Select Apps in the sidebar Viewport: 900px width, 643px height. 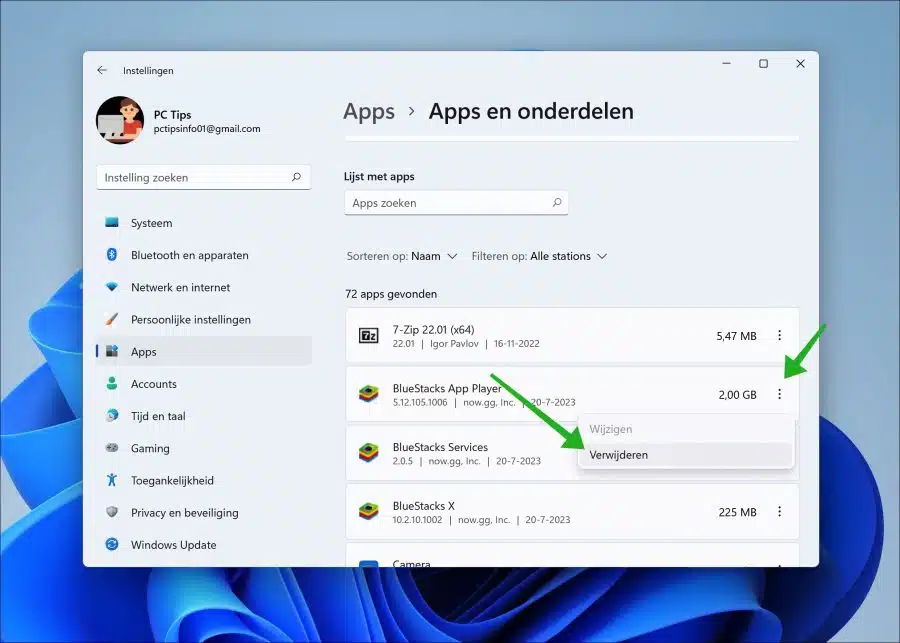click(204, 351)
